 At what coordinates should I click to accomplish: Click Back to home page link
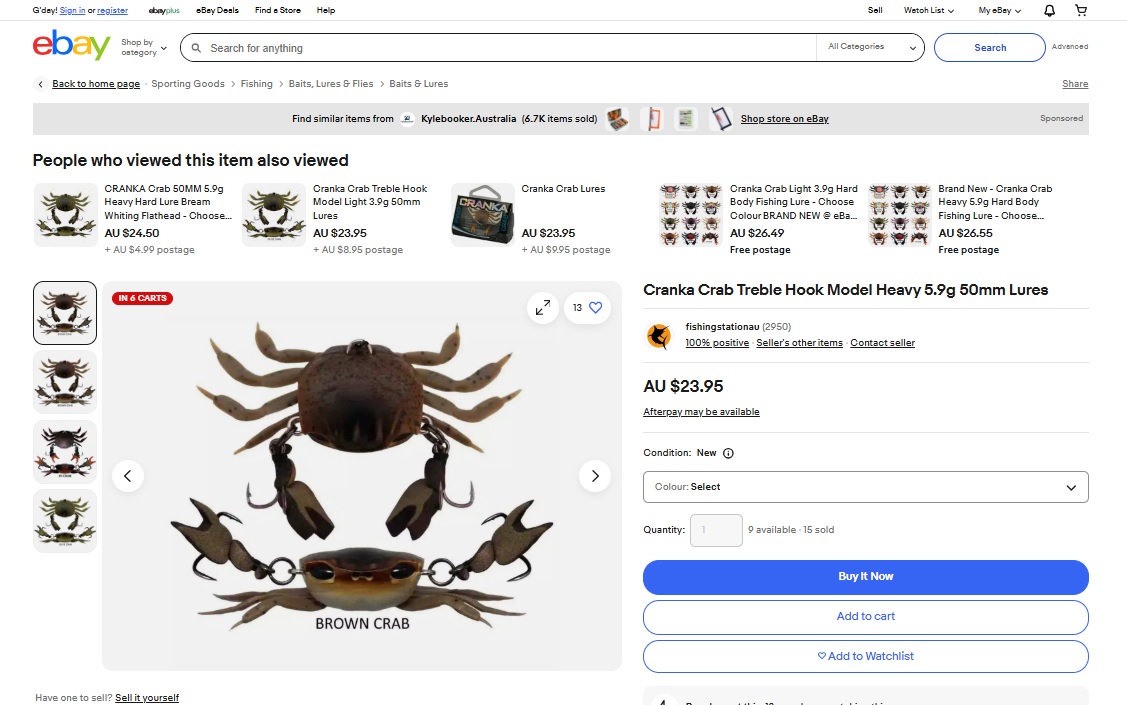click(x=96, y=84)
